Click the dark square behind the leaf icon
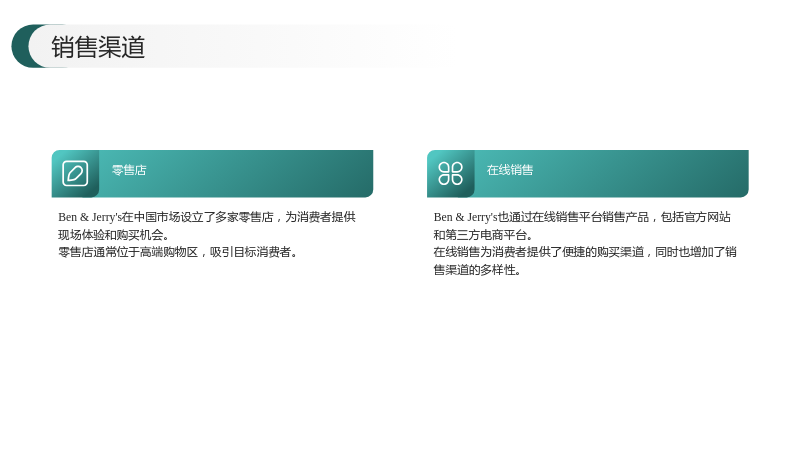The height and width of the screenshot is (450, 800). (x=75, y=173)
